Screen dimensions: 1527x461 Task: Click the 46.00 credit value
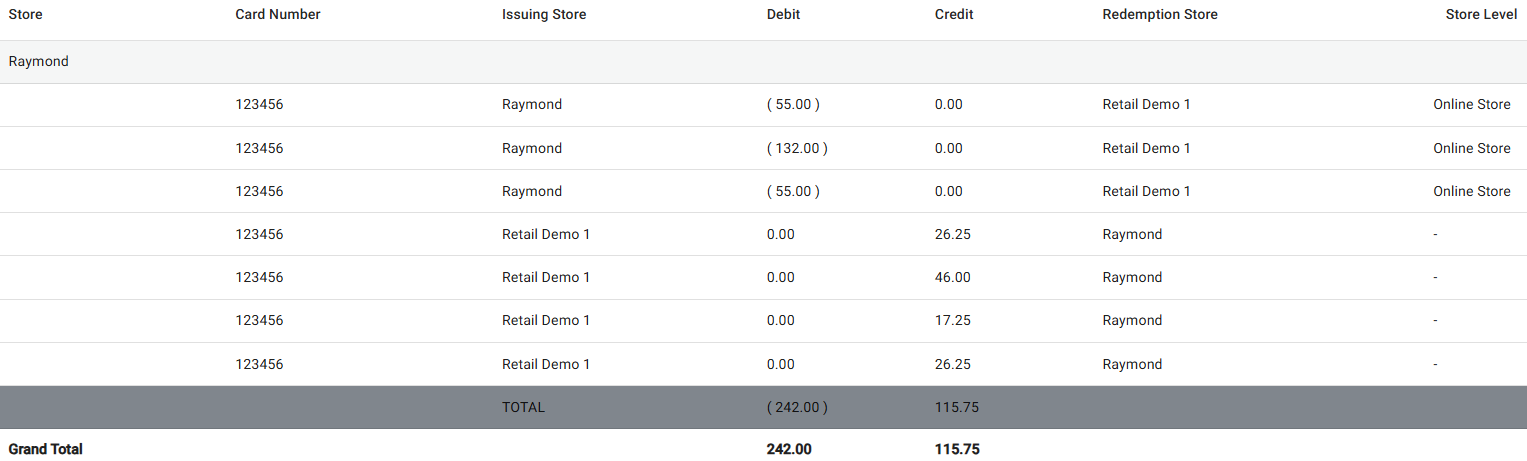[x=952, y=277]
